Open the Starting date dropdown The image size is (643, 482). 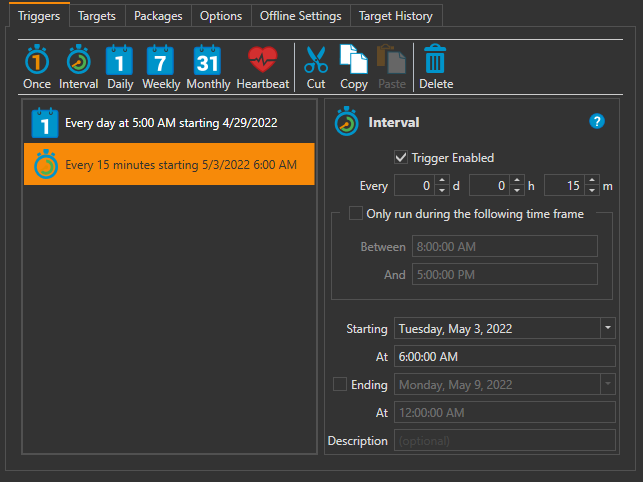click(608, 328)
